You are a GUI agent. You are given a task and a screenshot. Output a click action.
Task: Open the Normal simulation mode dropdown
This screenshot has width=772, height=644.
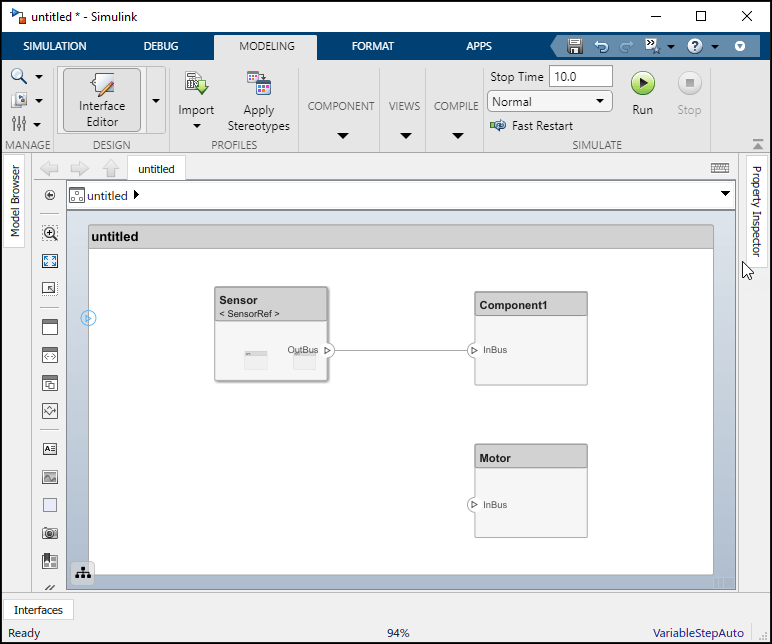[549, 101]
